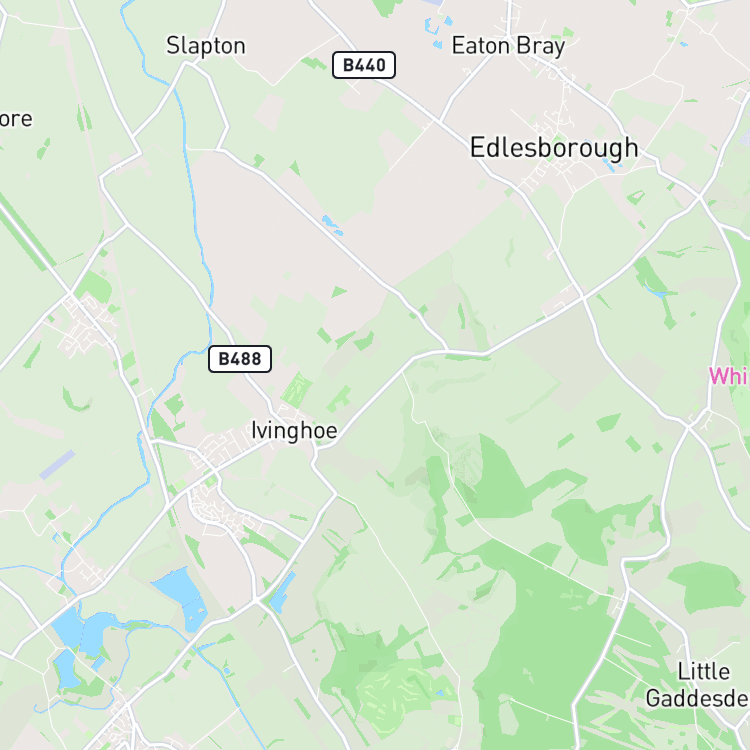Screen dimensions: 750x750
Task: Select the Slapton village label
Action: coord(206,46)
